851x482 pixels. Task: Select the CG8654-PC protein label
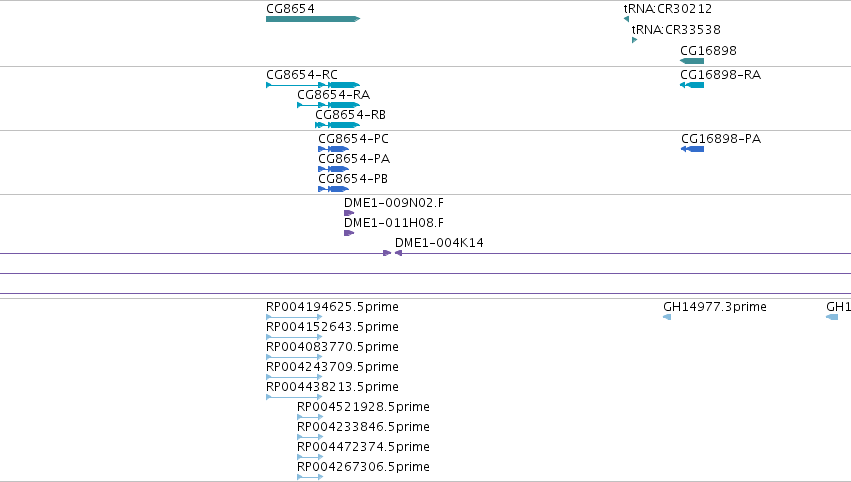pos(353,139)
